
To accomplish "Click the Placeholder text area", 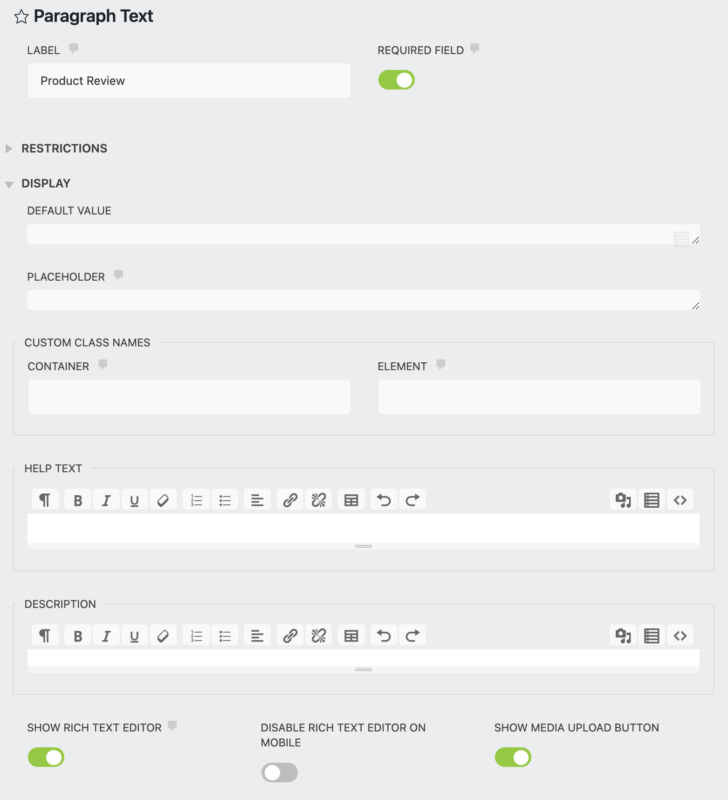I will click(x=363, y=297).
